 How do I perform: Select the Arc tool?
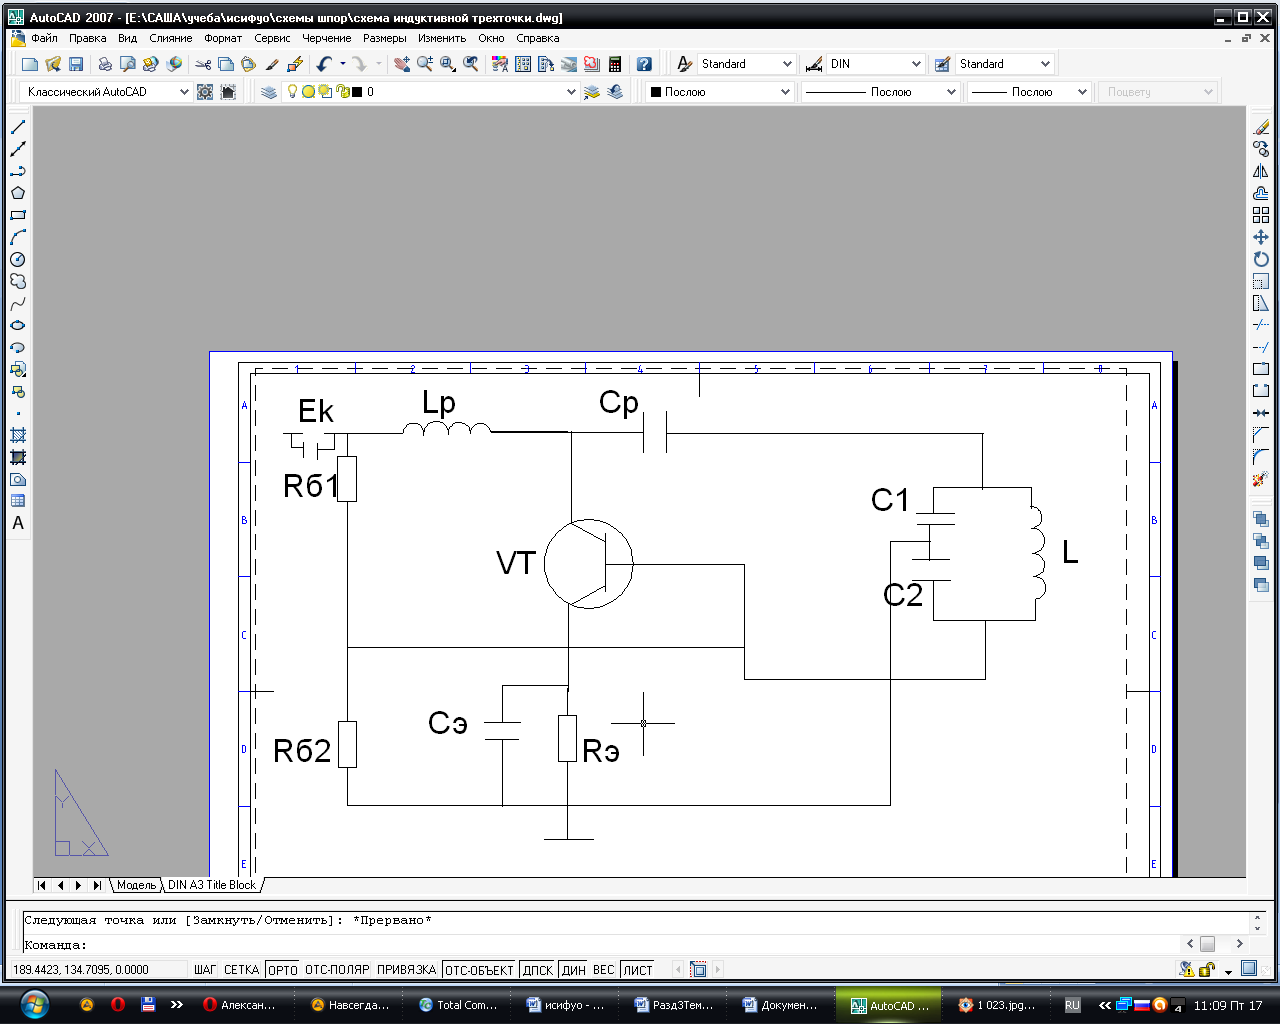pos(18,237)
